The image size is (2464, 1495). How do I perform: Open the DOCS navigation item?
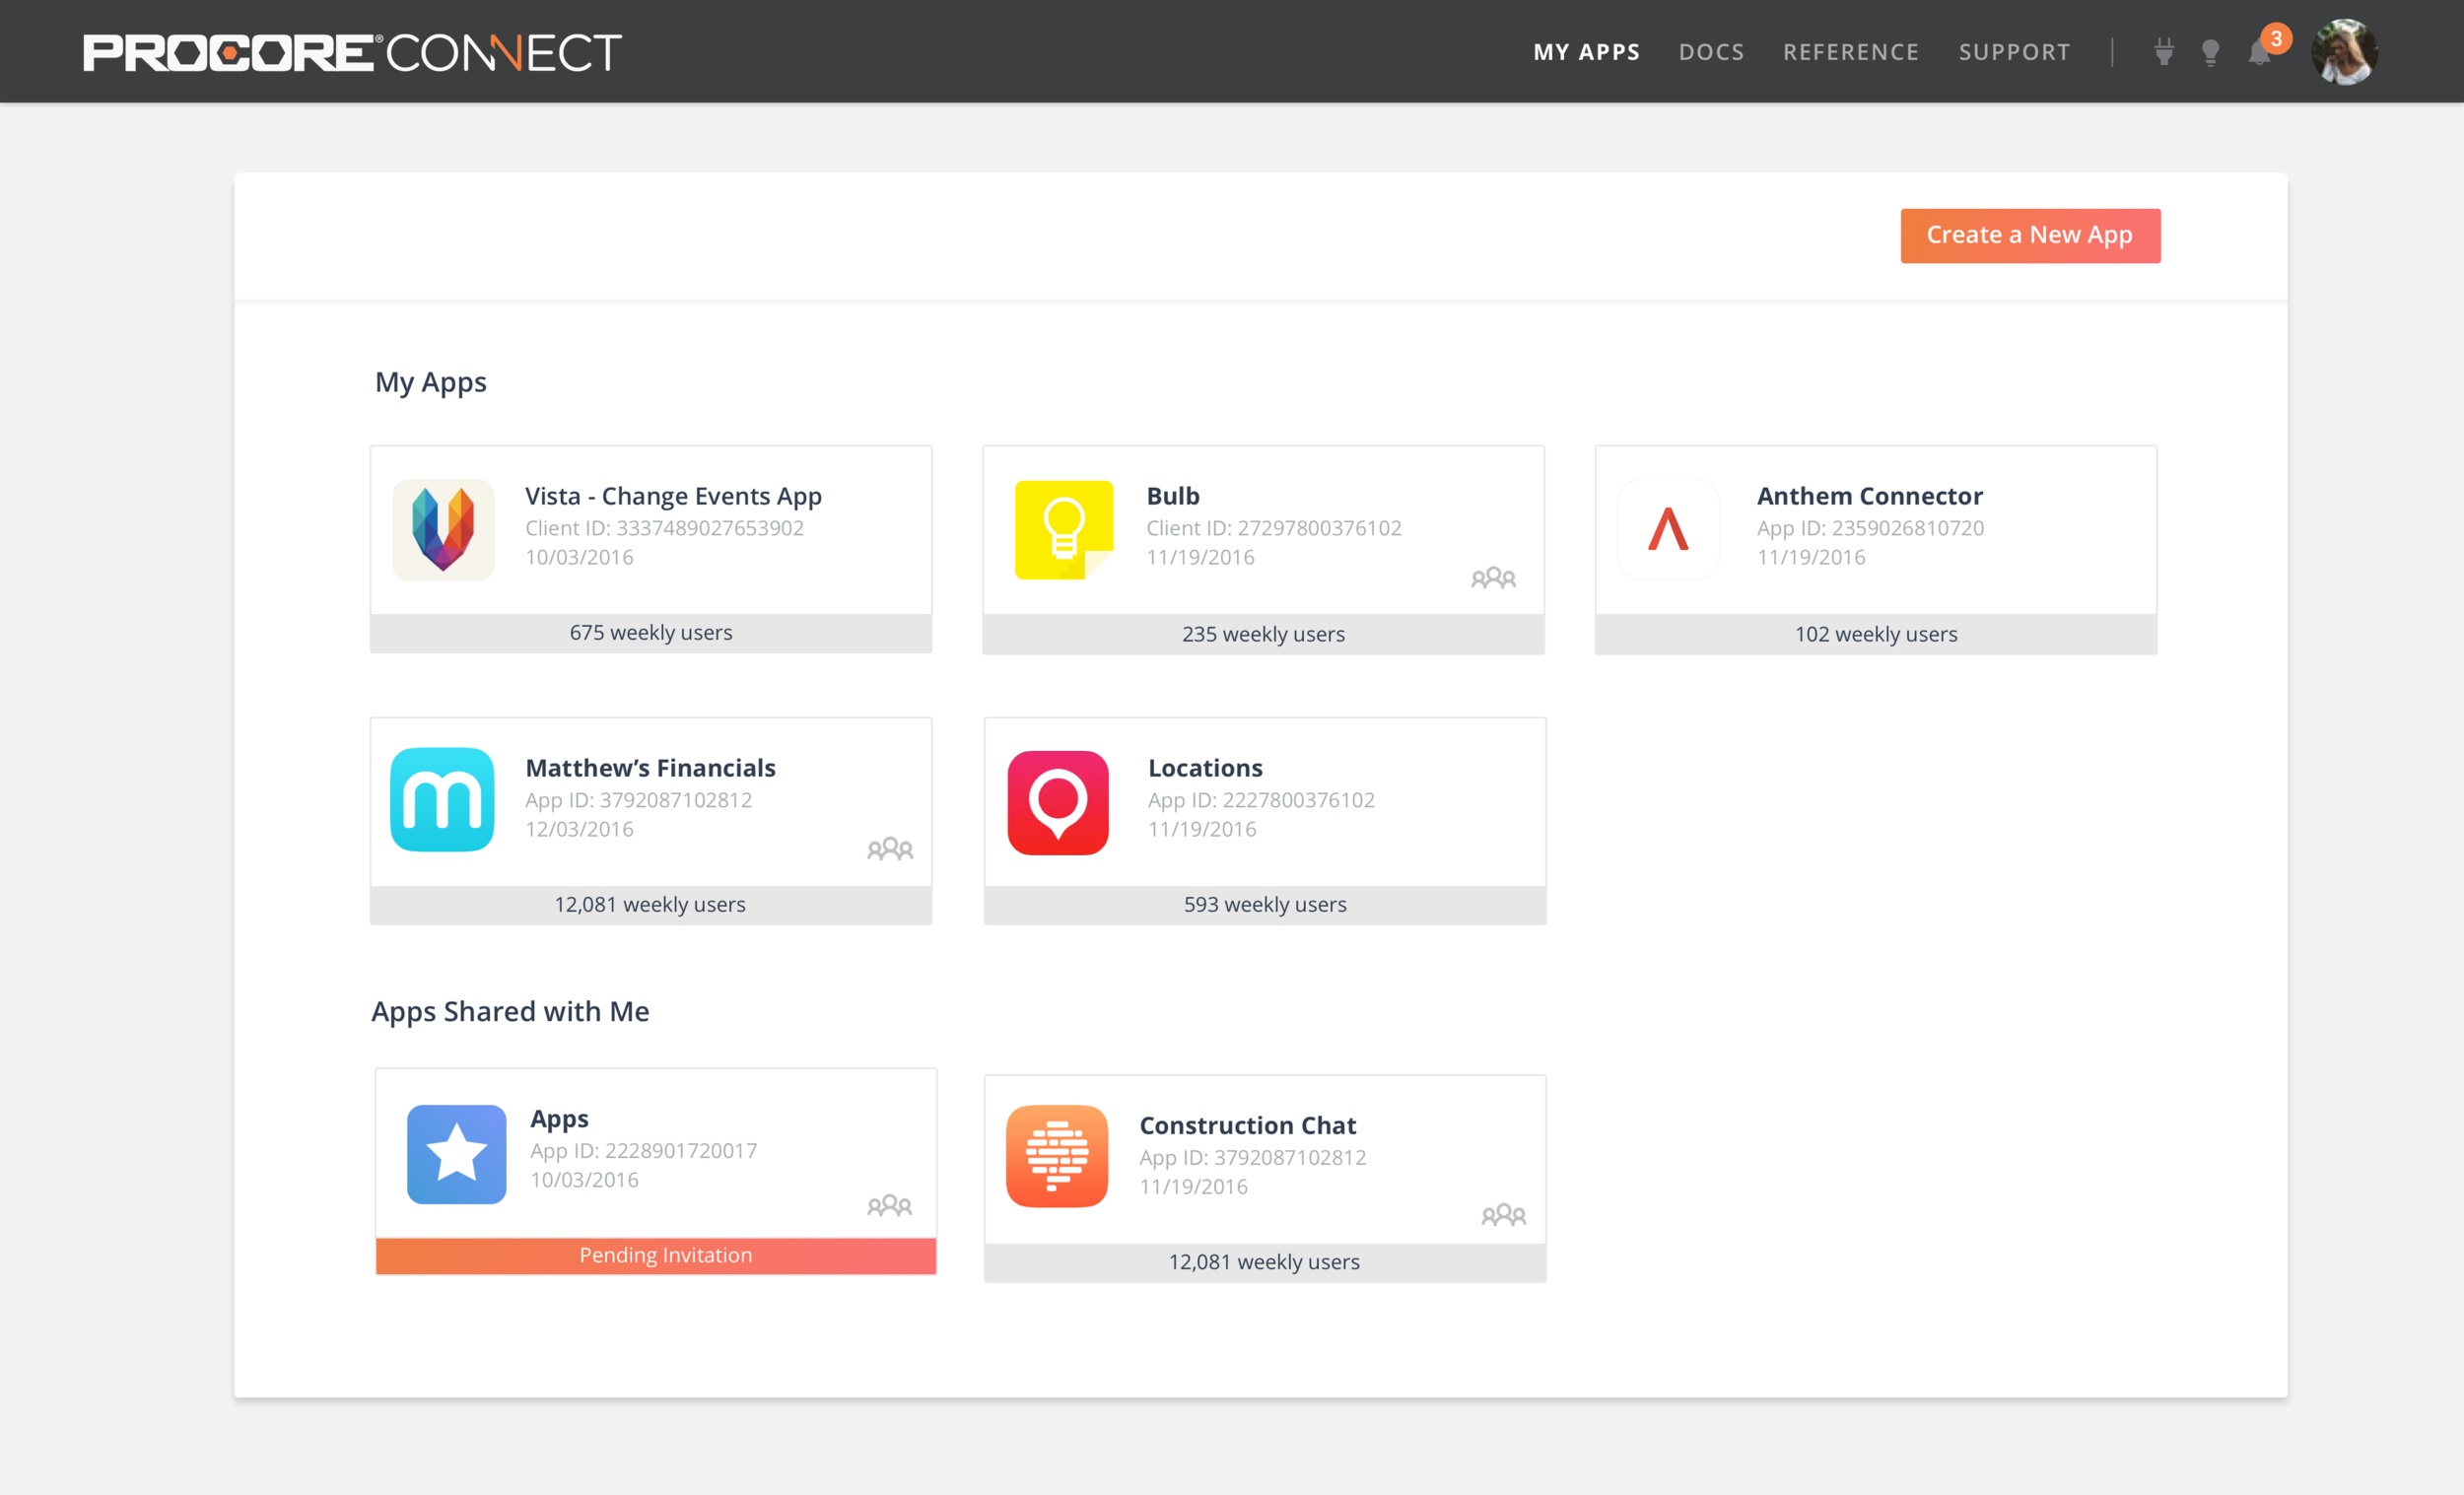(x=1711, y=52)
